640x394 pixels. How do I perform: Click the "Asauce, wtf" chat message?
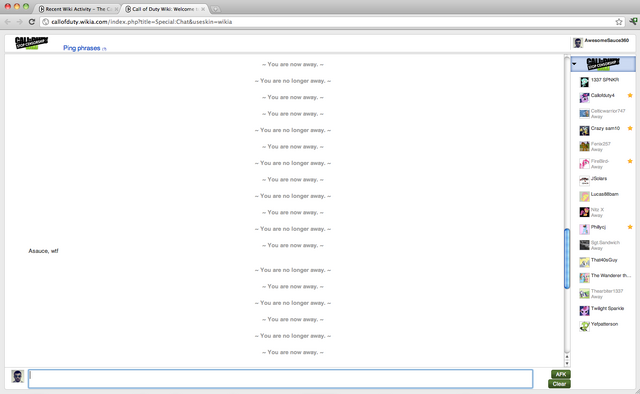point(43,251)
